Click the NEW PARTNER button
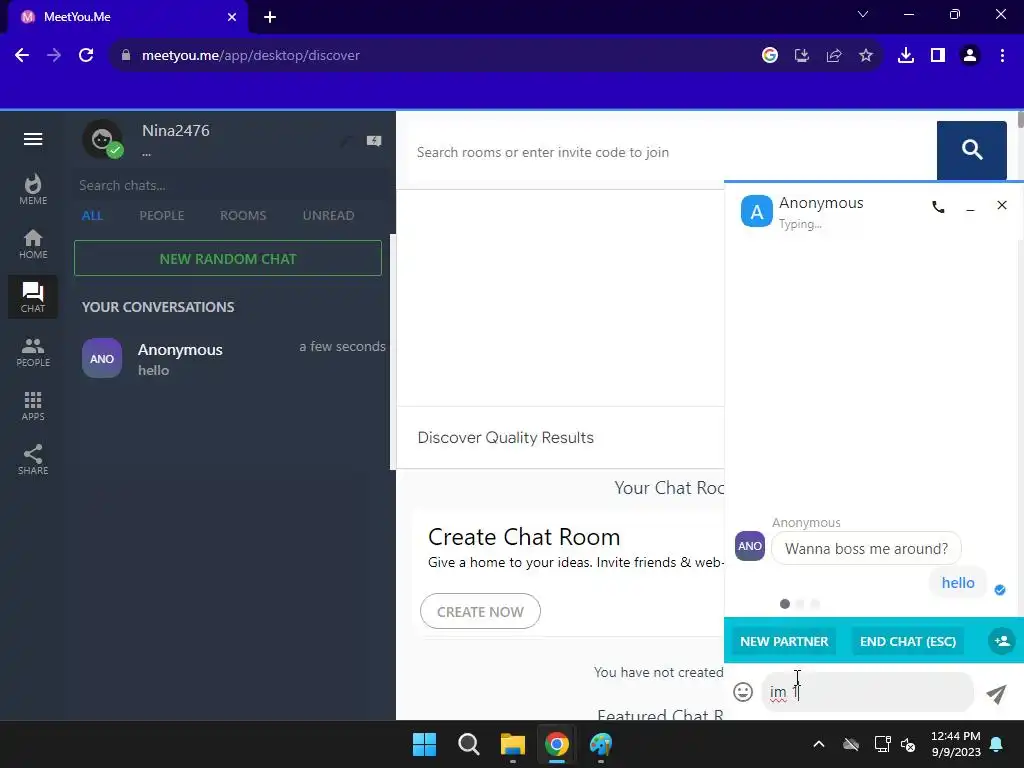The height and width of the screenshot is (768, 1024). pyautogui.click(x=784, y=641)
